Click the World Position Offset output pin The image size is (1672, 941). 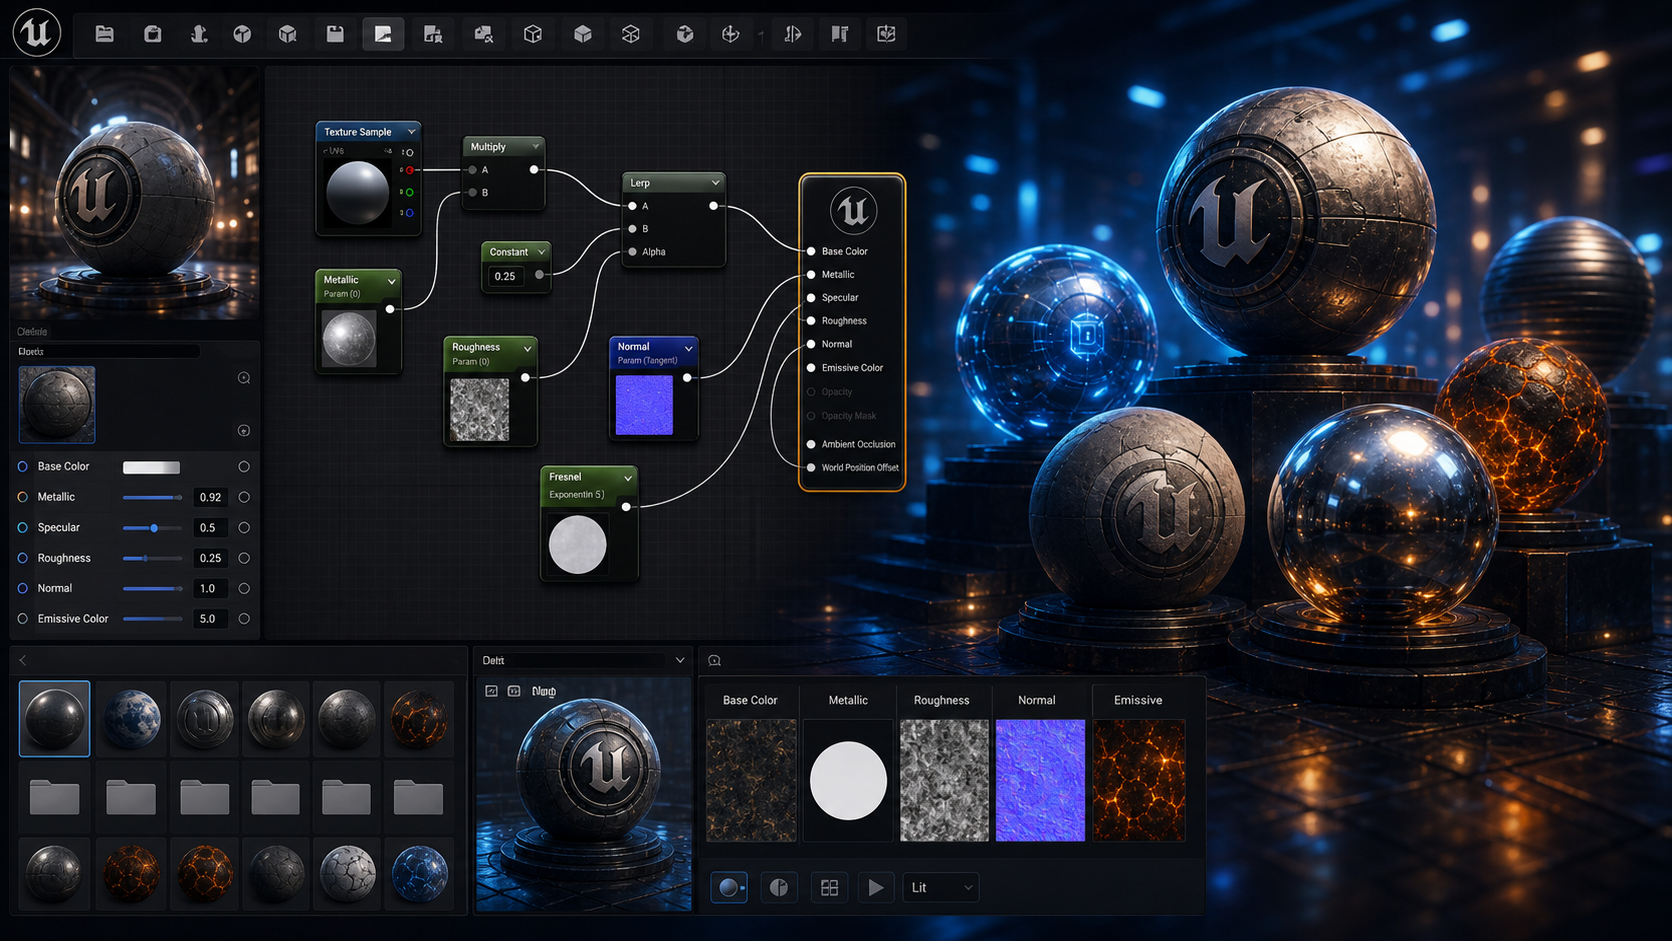[x=811, y=468]
